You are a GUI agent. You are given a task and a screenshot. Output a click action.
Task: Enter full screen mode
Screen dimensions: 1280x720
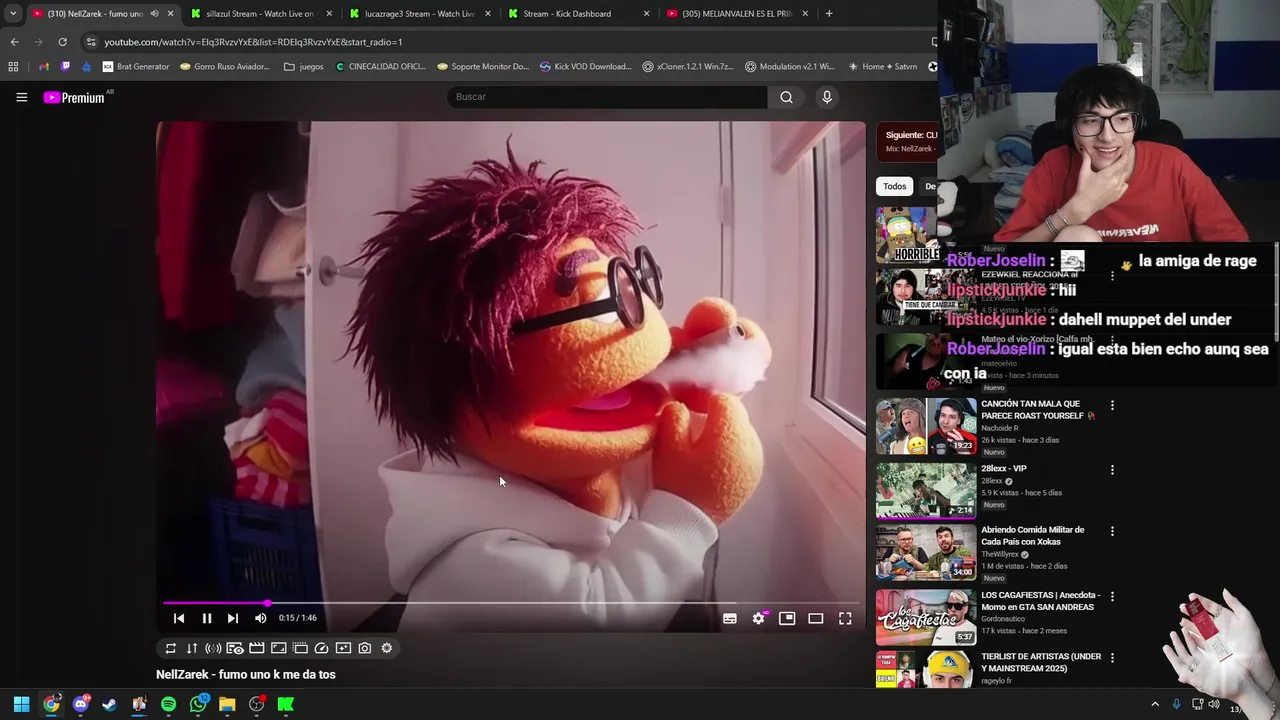[845, 619]
